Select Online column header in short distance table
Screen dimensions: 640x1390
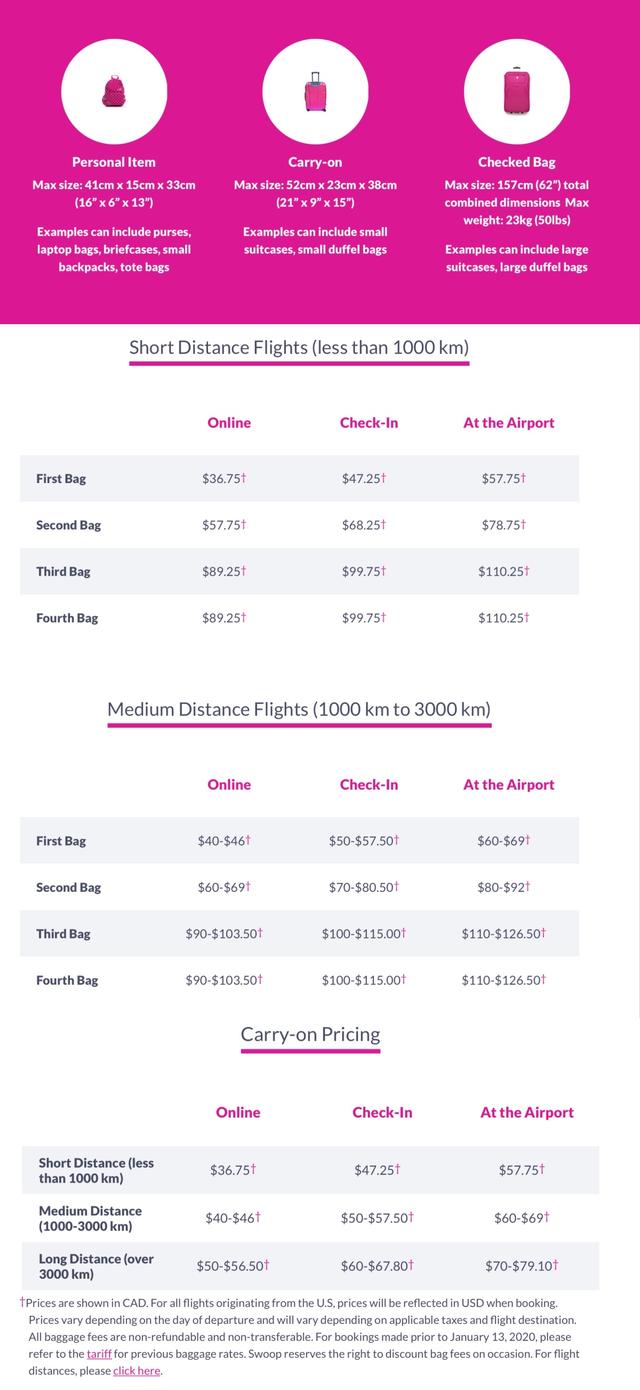point(229,423)
